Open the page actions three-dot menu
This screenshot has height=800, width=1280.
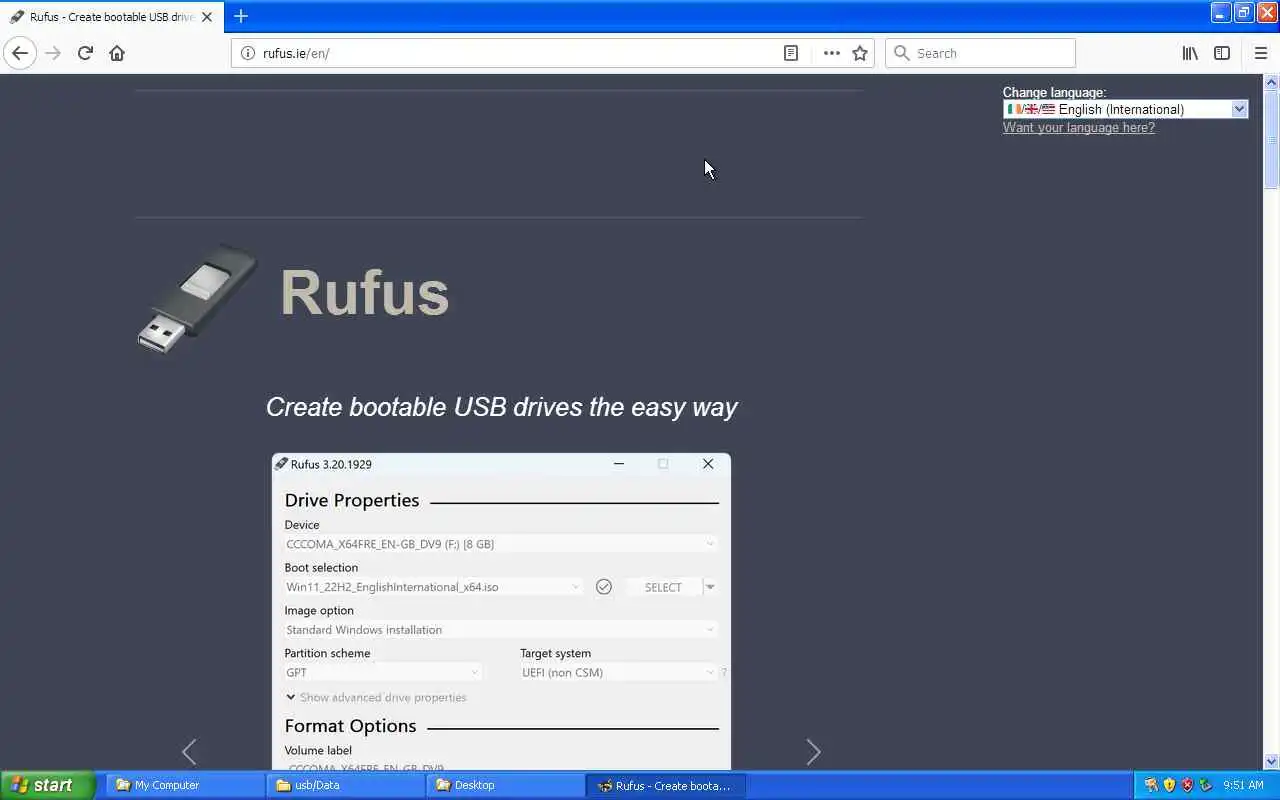coord(832,53)
